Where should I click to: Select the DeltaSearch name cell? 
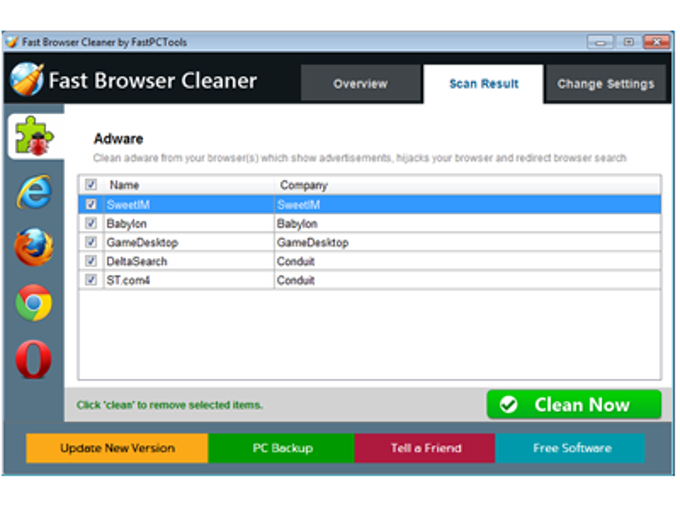point(189,261)
